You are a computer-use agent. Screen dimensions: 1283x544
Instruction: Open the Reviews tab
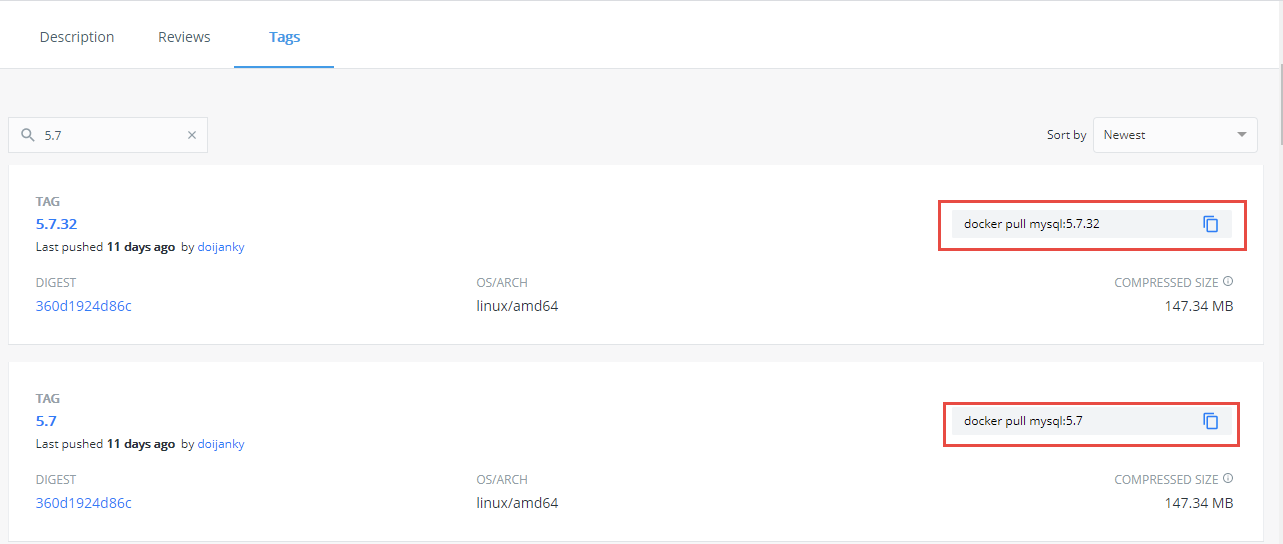[184, 37]
